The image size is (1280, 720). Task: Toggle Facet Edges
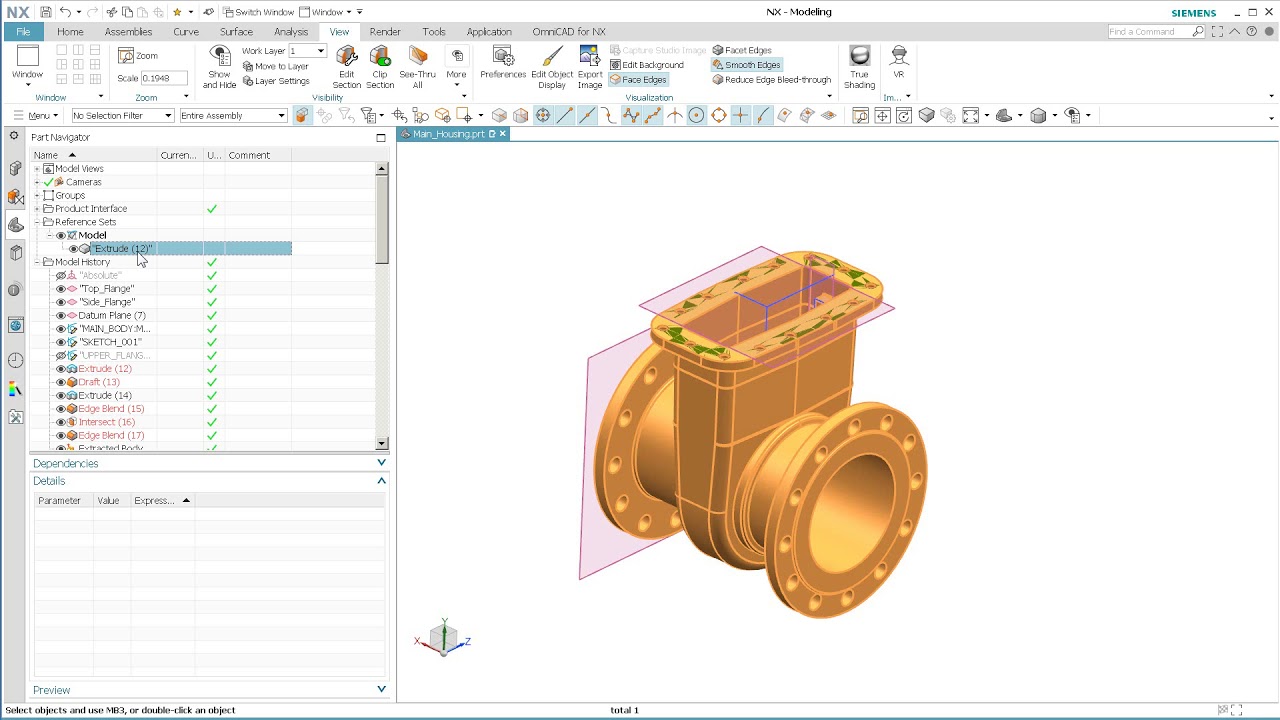click(x=742, y=50)
